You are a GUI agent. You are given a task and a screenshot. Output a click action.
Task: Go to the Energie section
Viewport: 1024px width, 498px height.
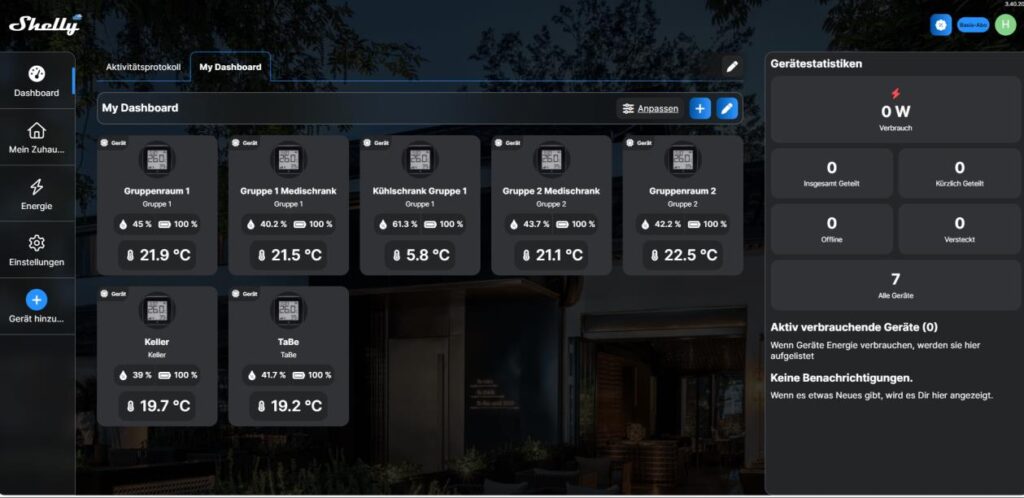37,194
